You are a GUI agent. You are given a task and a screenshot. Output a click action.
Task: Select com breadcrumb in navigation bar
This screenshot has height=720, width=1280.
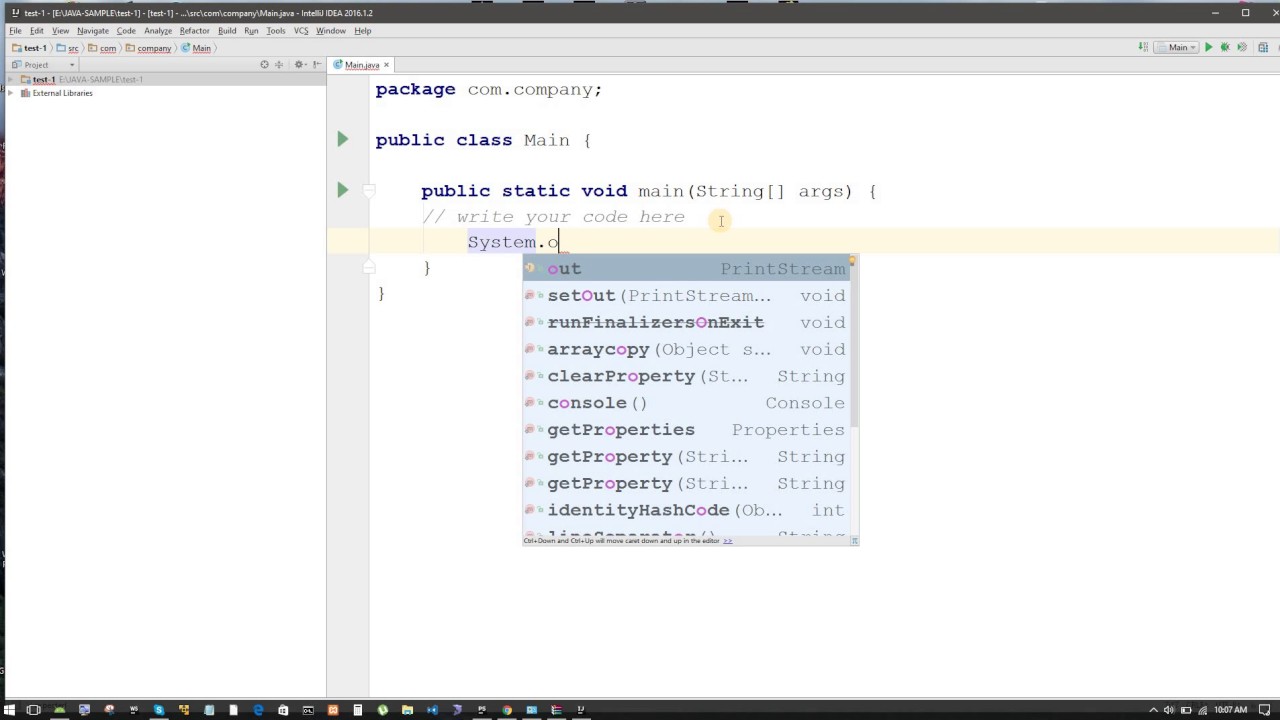103,48
